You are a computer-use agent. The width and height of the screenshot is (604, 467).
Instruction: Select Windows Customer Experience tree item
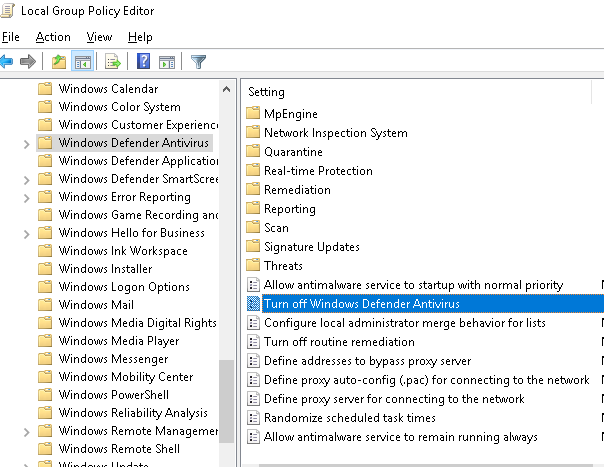click(x=138, y=124)
